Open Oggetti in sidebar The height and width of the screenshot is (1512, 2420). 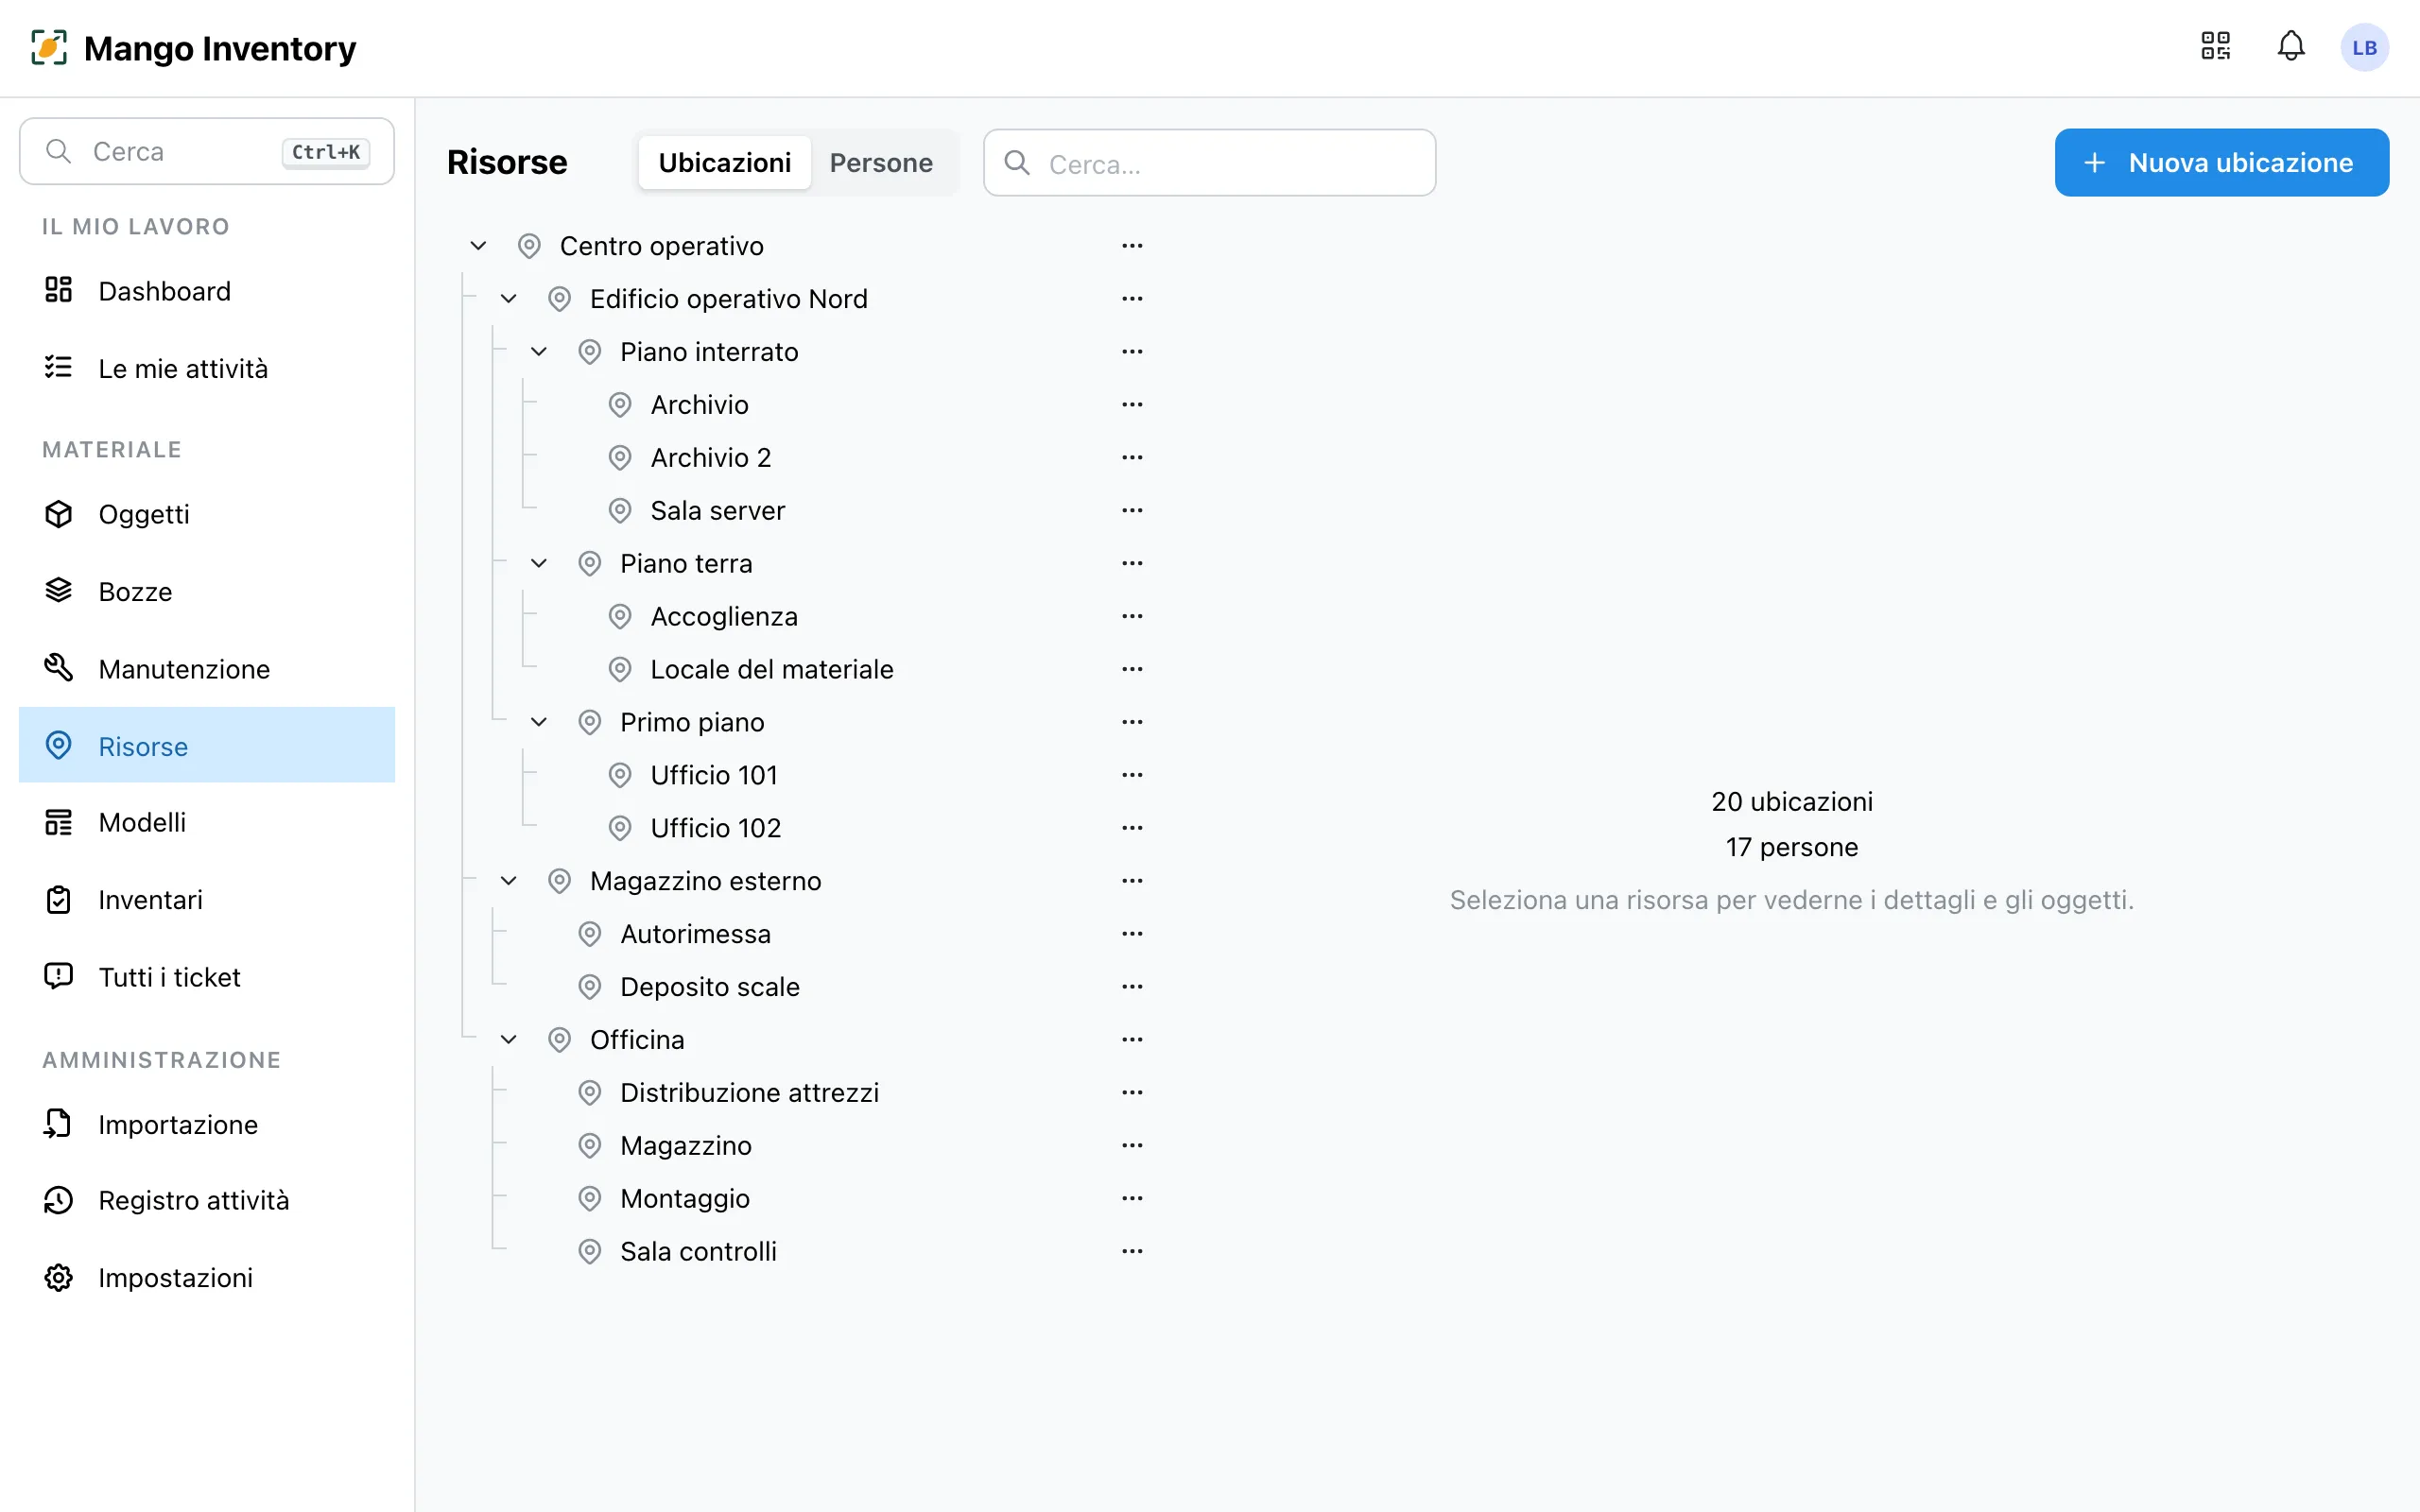(207, 514)
